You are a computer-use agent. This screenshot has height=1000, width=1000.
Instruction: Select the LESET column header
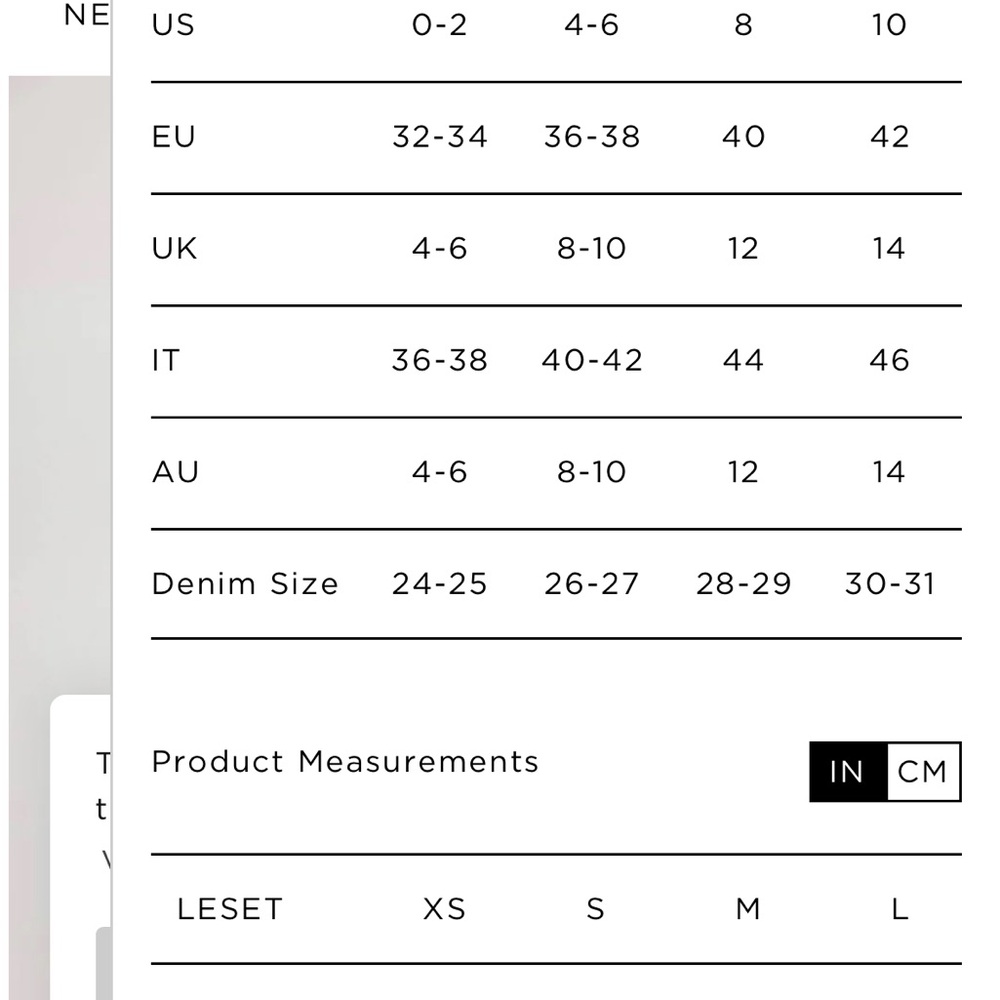tap(230, 909)
